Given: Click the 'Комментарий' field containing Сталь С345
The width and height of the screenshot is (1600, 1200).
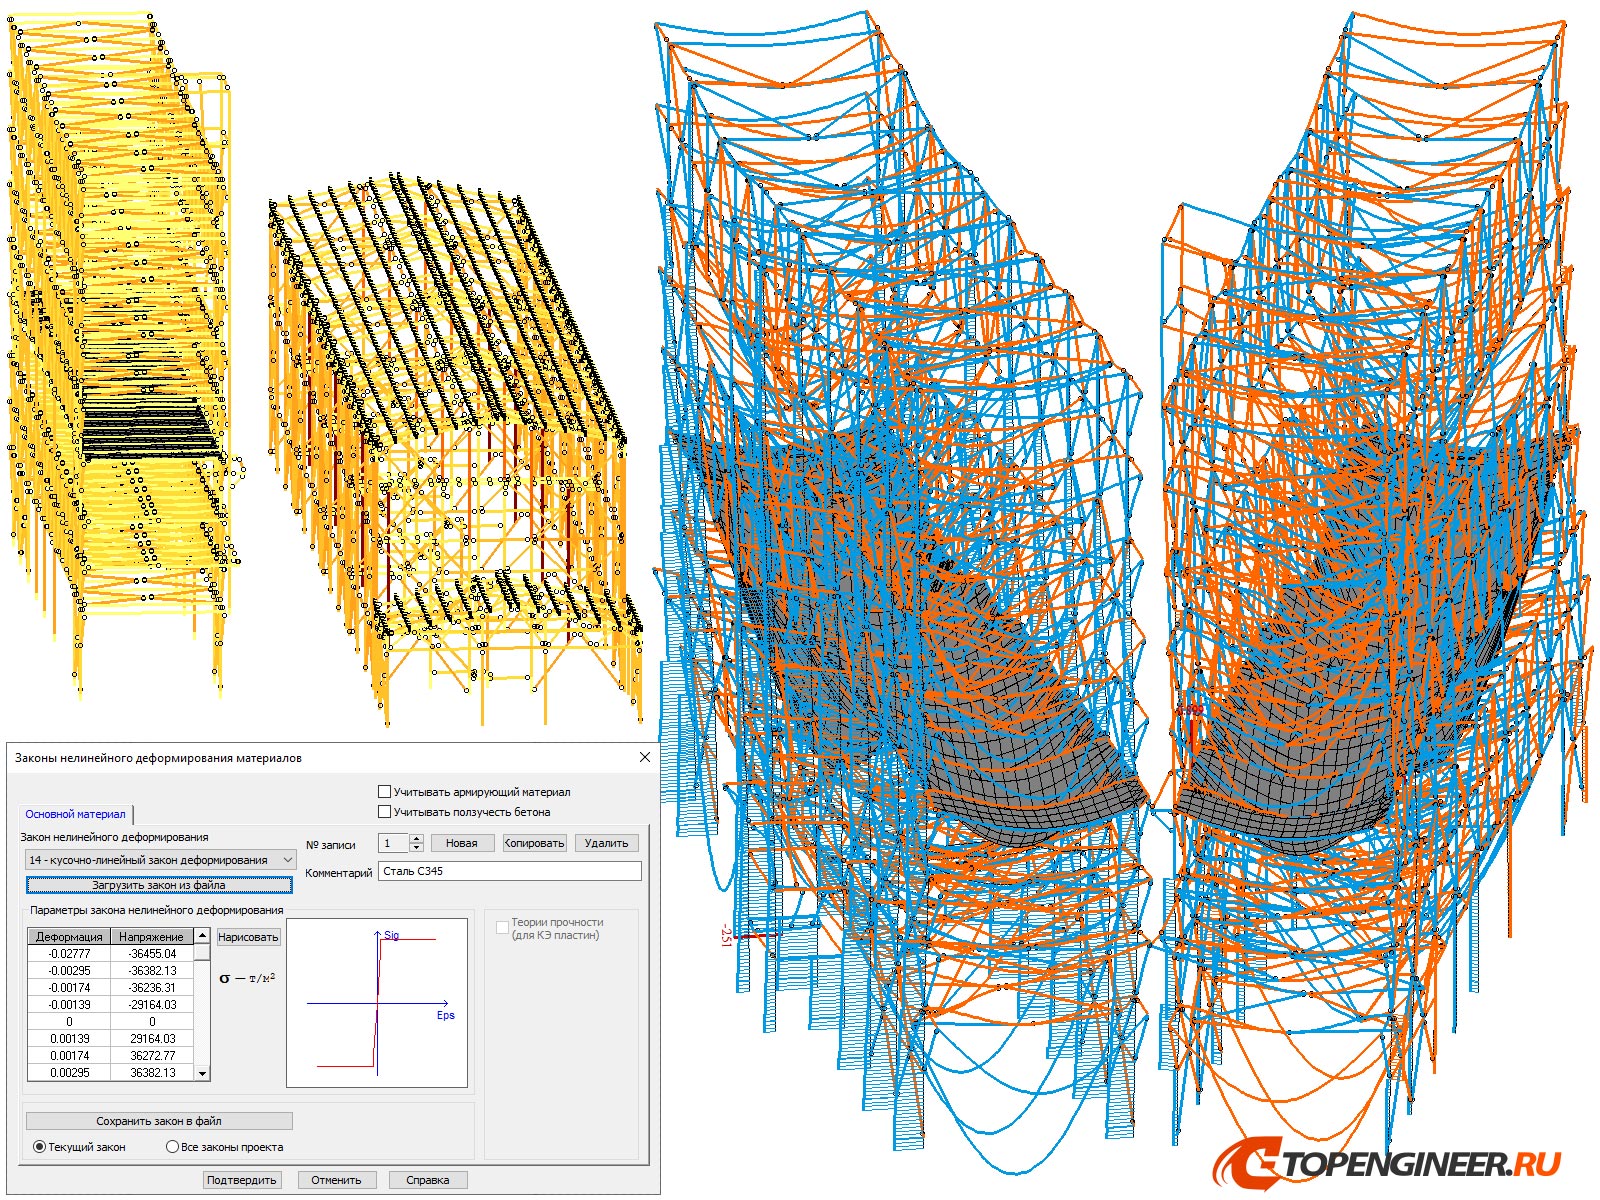Looking at the screenshot, I should (x=509, y=871).
